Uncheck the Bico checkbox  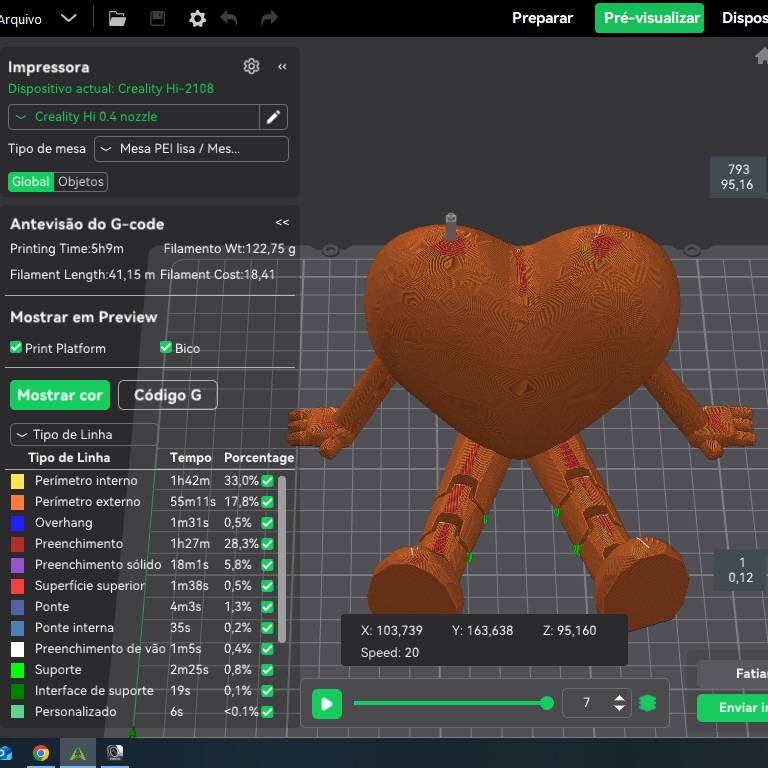click(x=166, y=347)
